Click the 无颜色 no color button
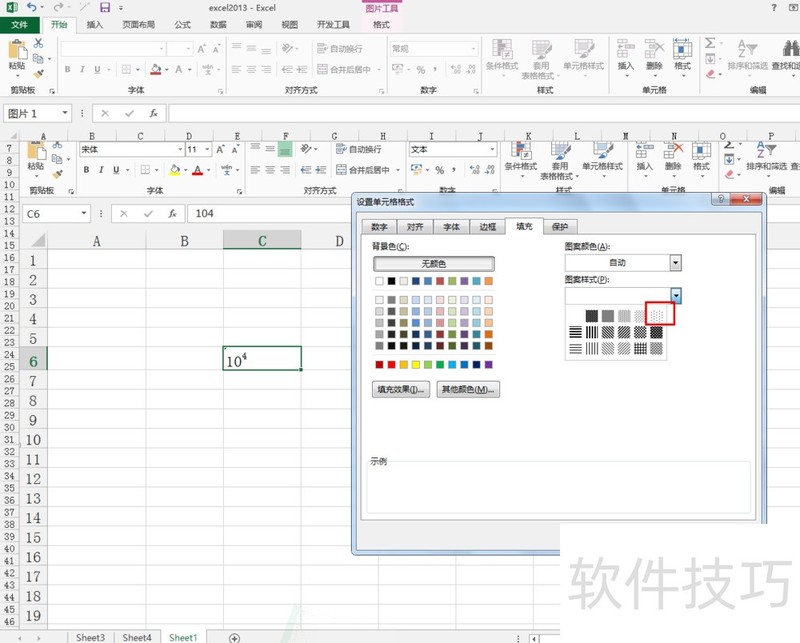Image resolution: width=800 pixels, height=643 pixels. (434, 264)
